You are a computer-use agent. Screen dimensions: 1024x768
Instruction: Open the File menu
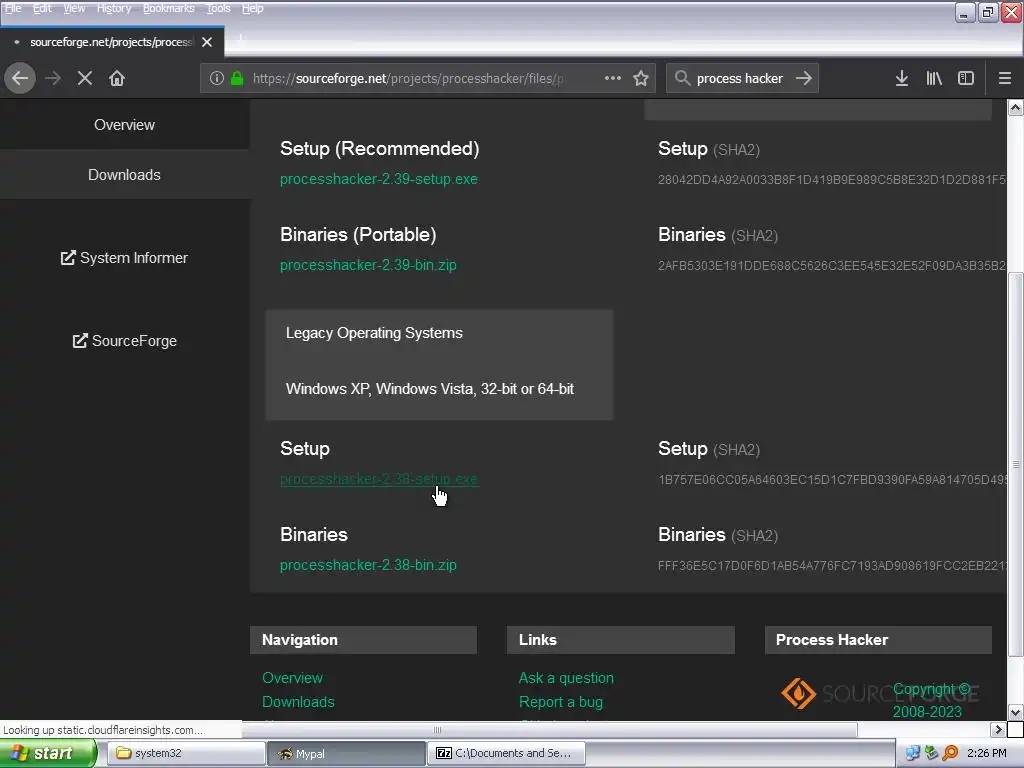coord(13,8)
